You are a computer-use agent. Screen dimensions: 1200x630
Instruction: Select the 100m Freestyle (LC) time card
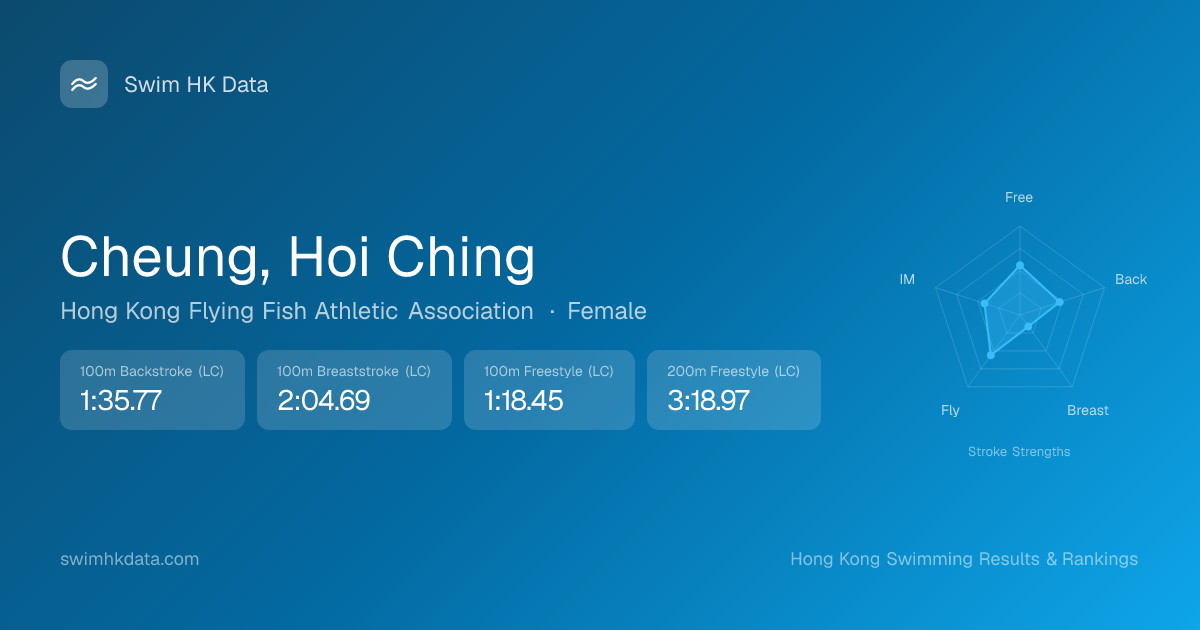tap(549, 390)
